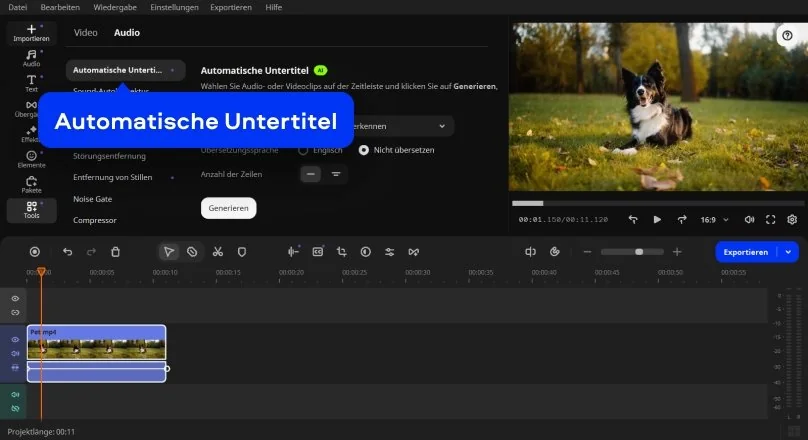Open the help question mark icon
808x440 pixels.
[x=787, y=35]
